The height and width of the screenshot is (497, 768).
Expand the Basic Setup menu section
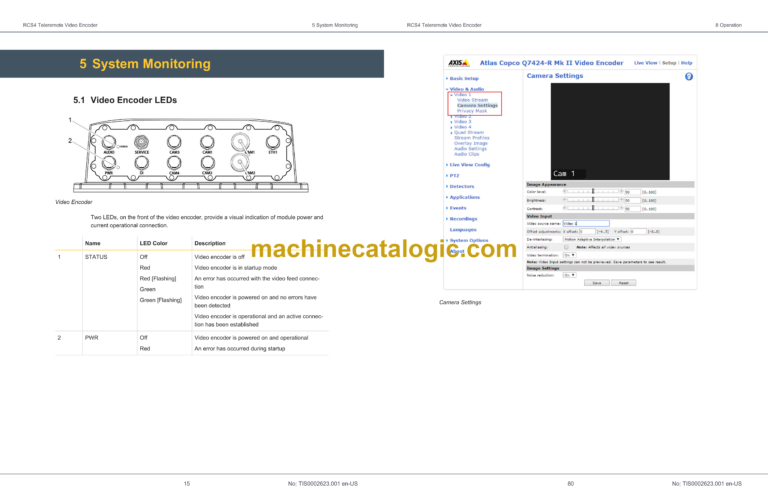pyautogui.click(x=464, y=78)
